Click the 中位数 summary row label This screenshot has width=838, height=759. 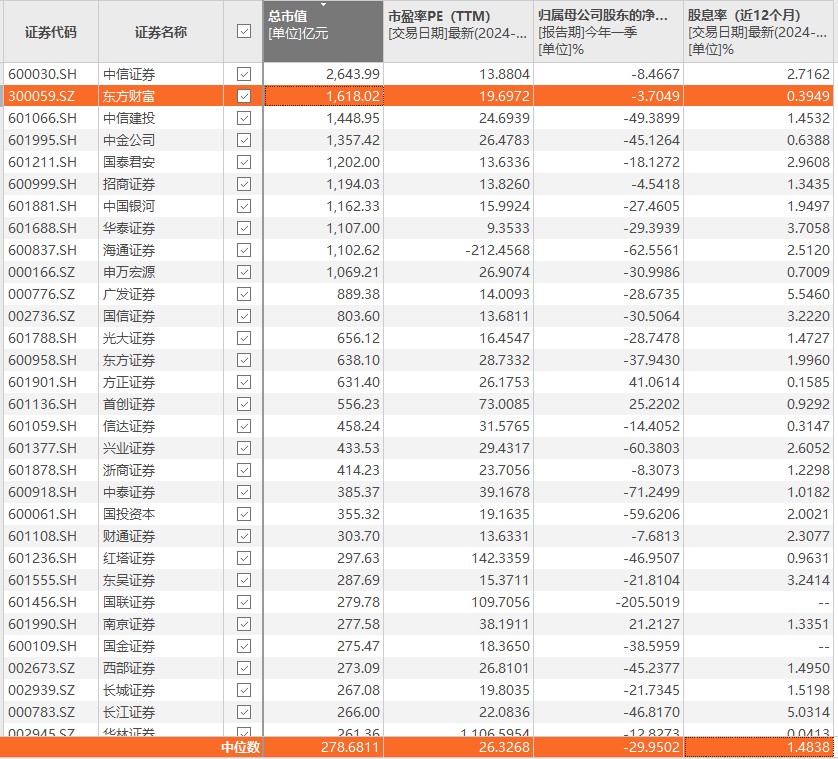(x=240, y=747)
